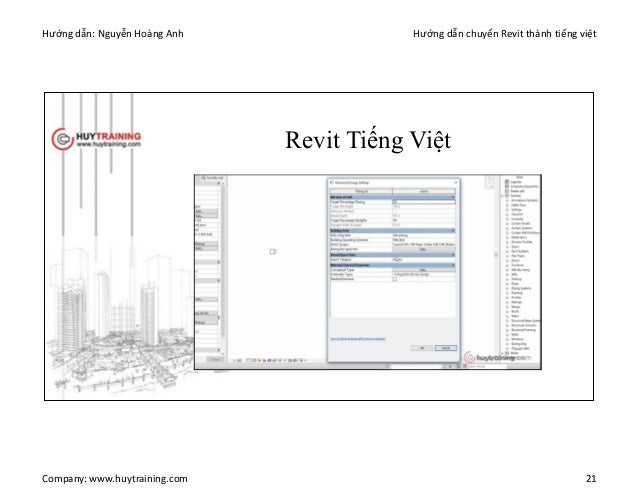Select Structural Columns in Project Browser
The image size is (638, 493).
[x=524, y=325]
